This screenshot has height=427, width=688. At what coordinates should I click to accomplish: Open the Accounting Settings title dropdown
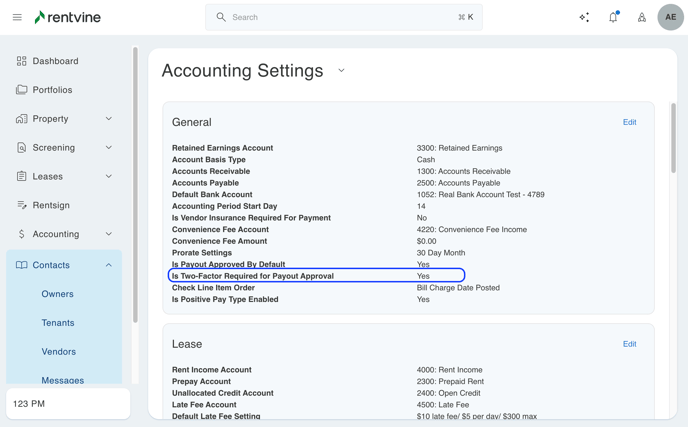pos(341,71)
